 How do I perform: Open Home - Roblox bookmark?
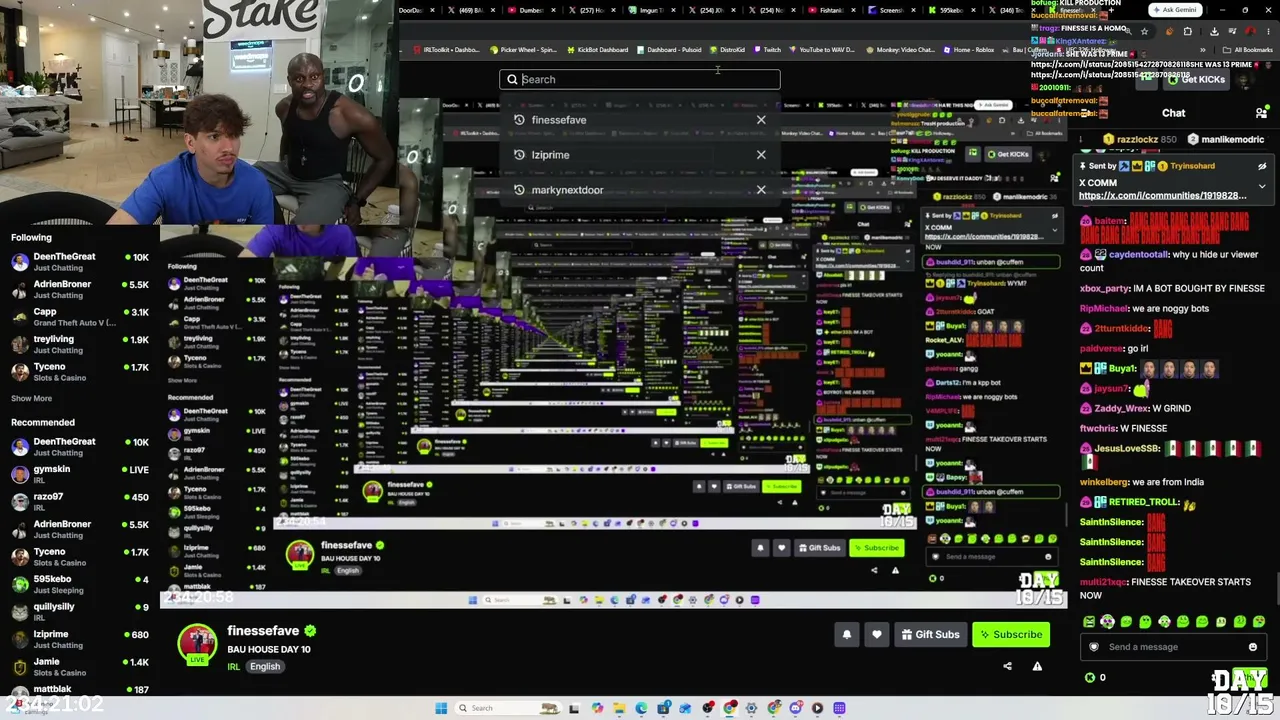(969, 50)
